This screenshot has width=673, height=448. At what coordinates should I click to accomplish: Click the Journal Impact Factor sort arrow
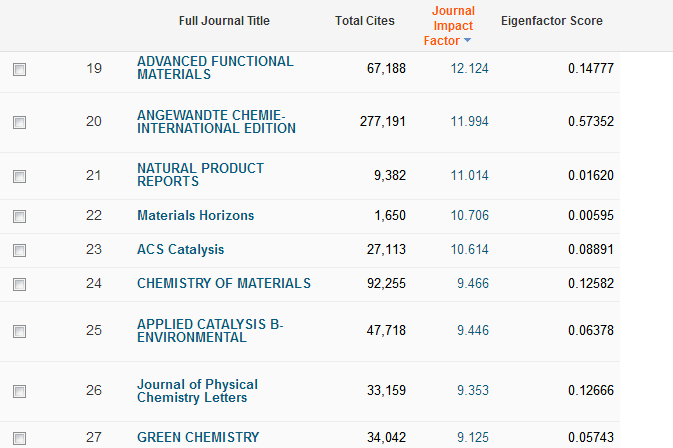point(468,41)
